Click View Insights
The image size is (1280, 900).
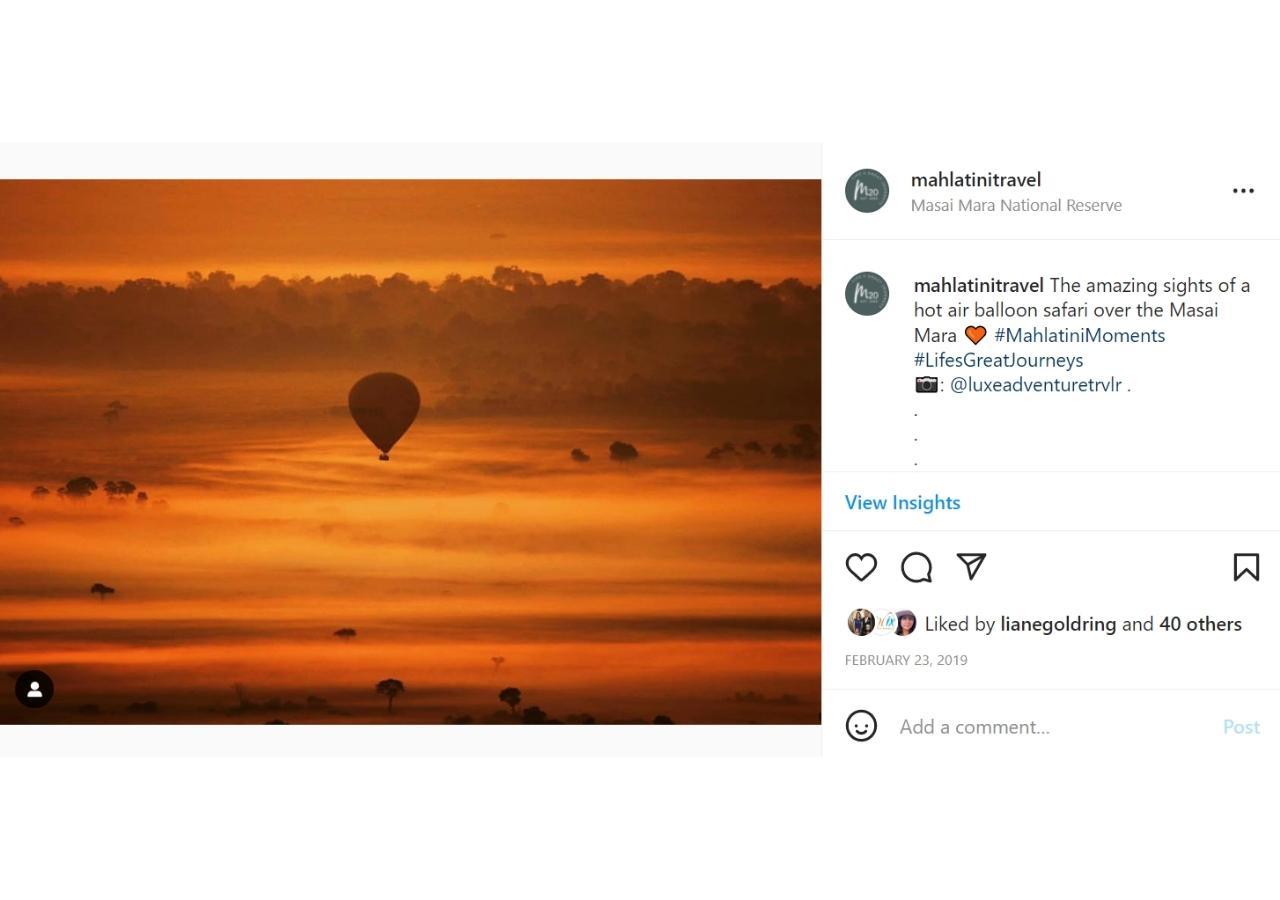(x=903, y=502)
